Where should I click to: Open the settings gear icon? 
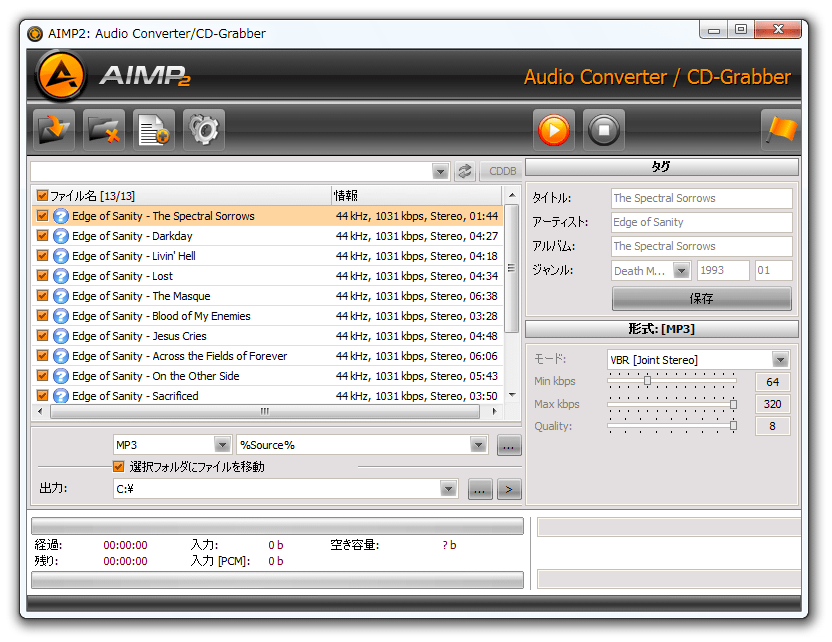click(204, 130)
